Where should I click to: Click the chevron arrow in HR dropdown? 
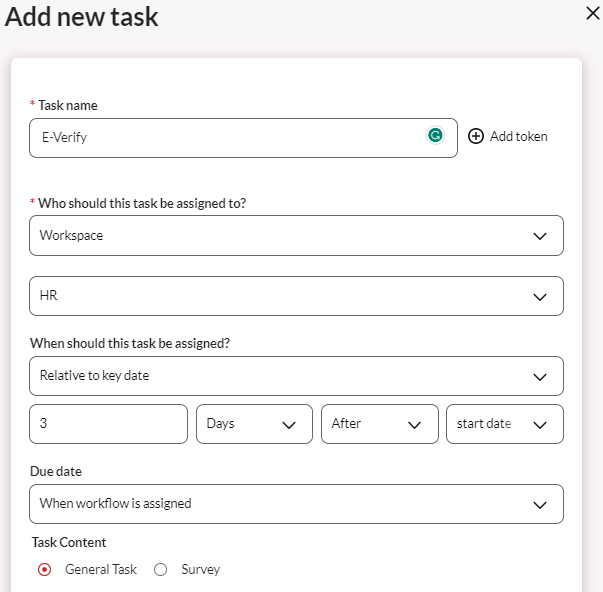(x=540, y=297)
